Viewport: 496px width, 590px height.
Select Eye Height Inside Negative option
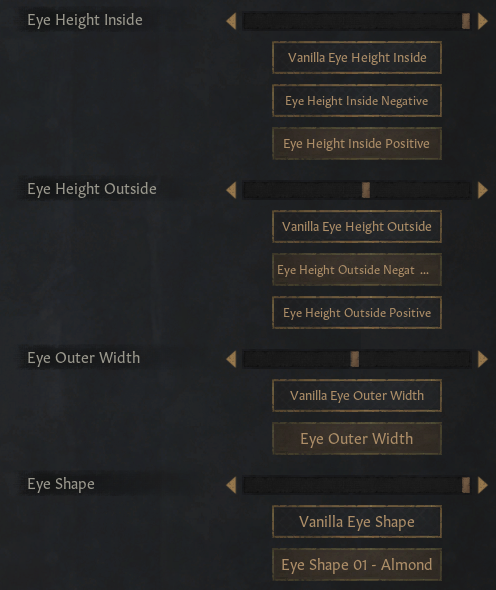point(357,100)
